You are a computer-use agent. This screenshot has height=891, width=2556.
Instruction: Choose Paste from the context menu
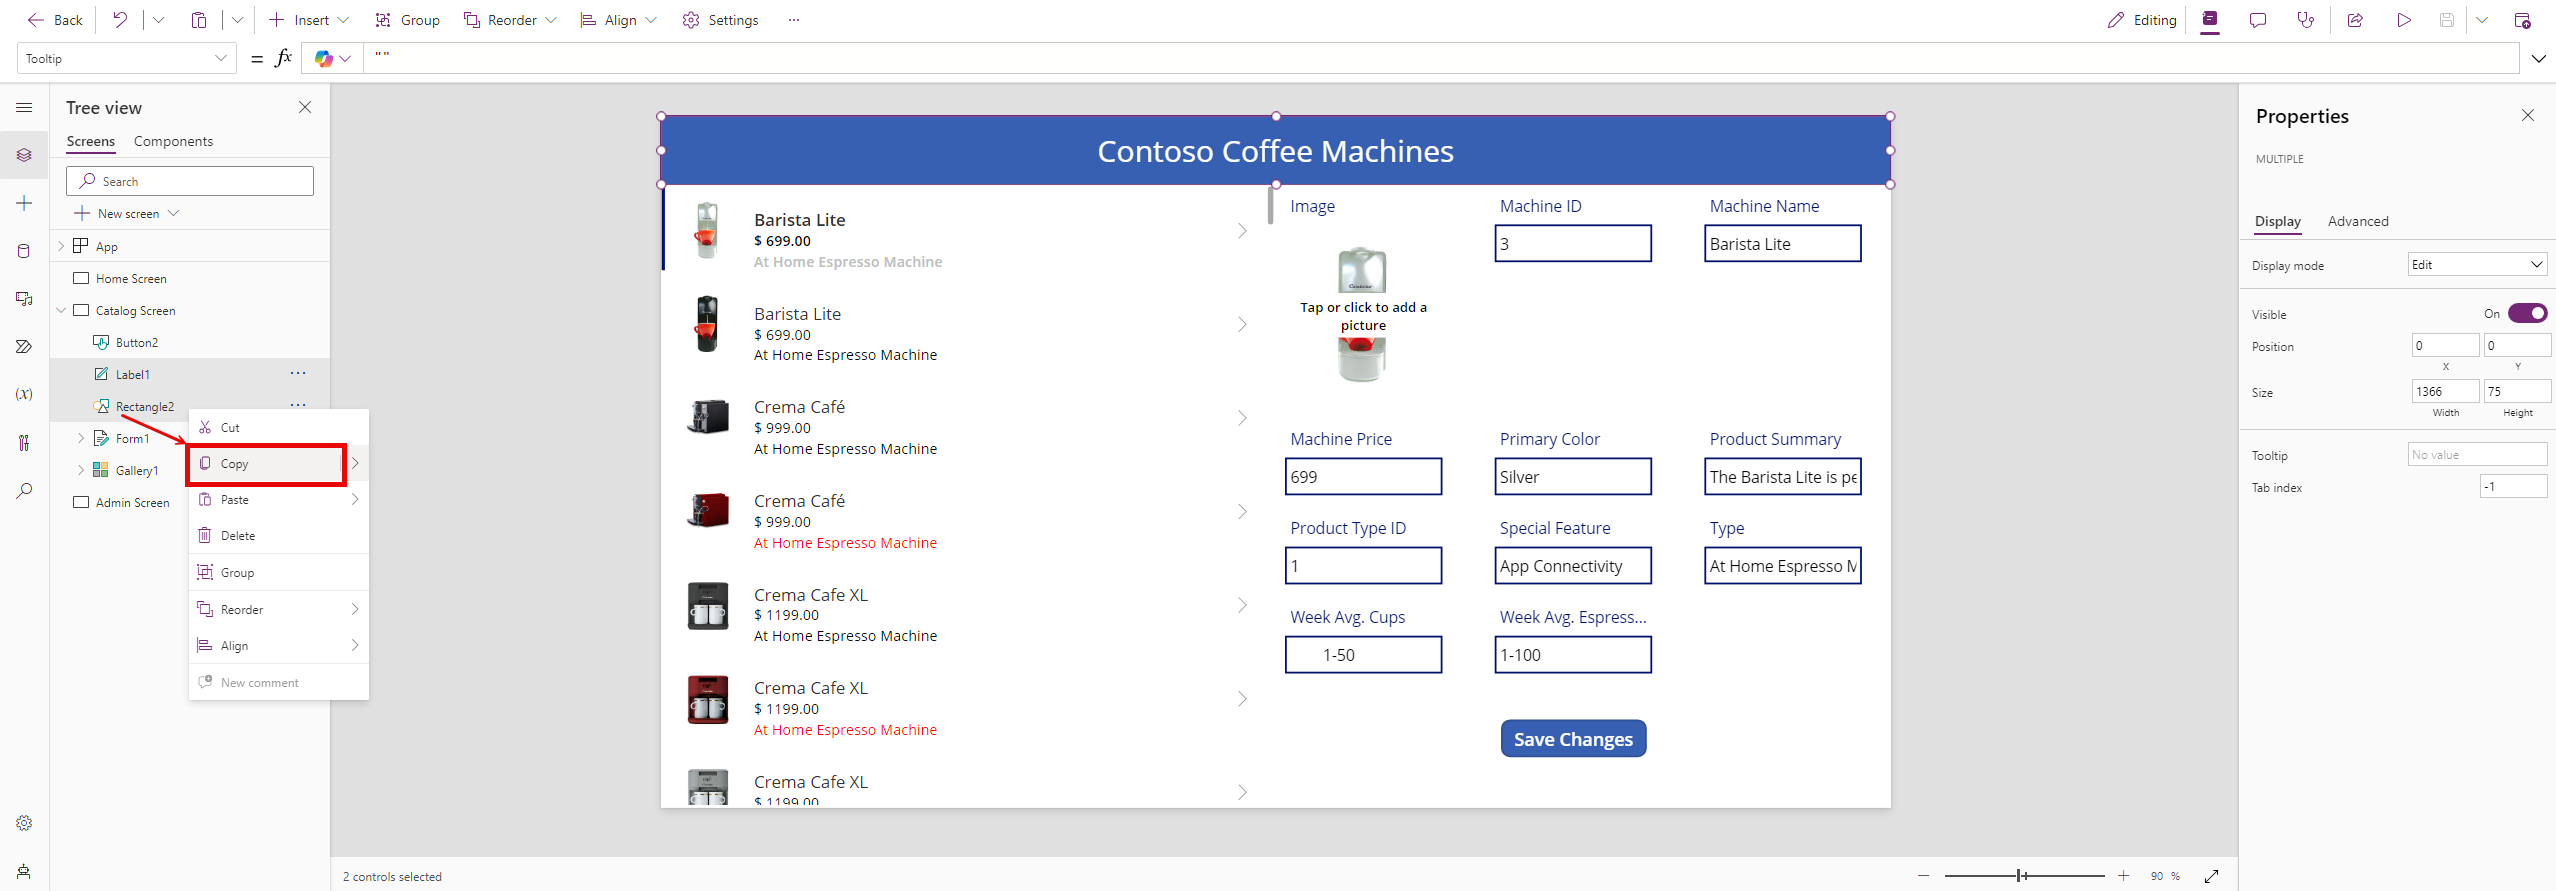tap(278, 500)
